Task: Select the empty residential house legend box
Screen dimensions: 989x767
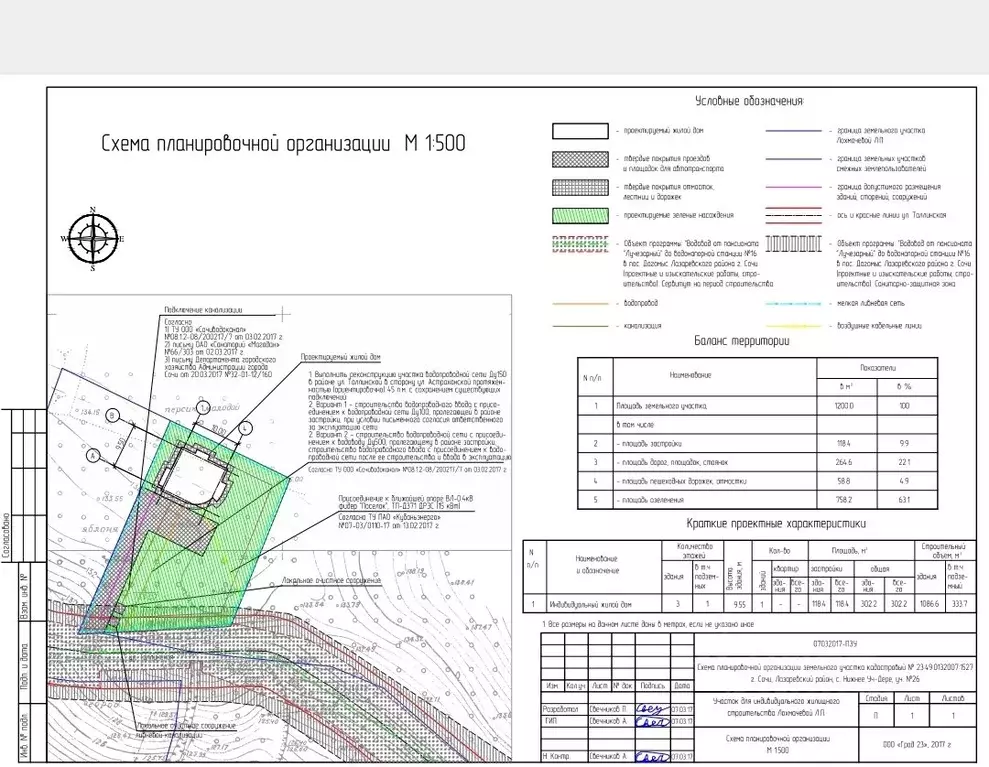Action: tap(580, 131)
